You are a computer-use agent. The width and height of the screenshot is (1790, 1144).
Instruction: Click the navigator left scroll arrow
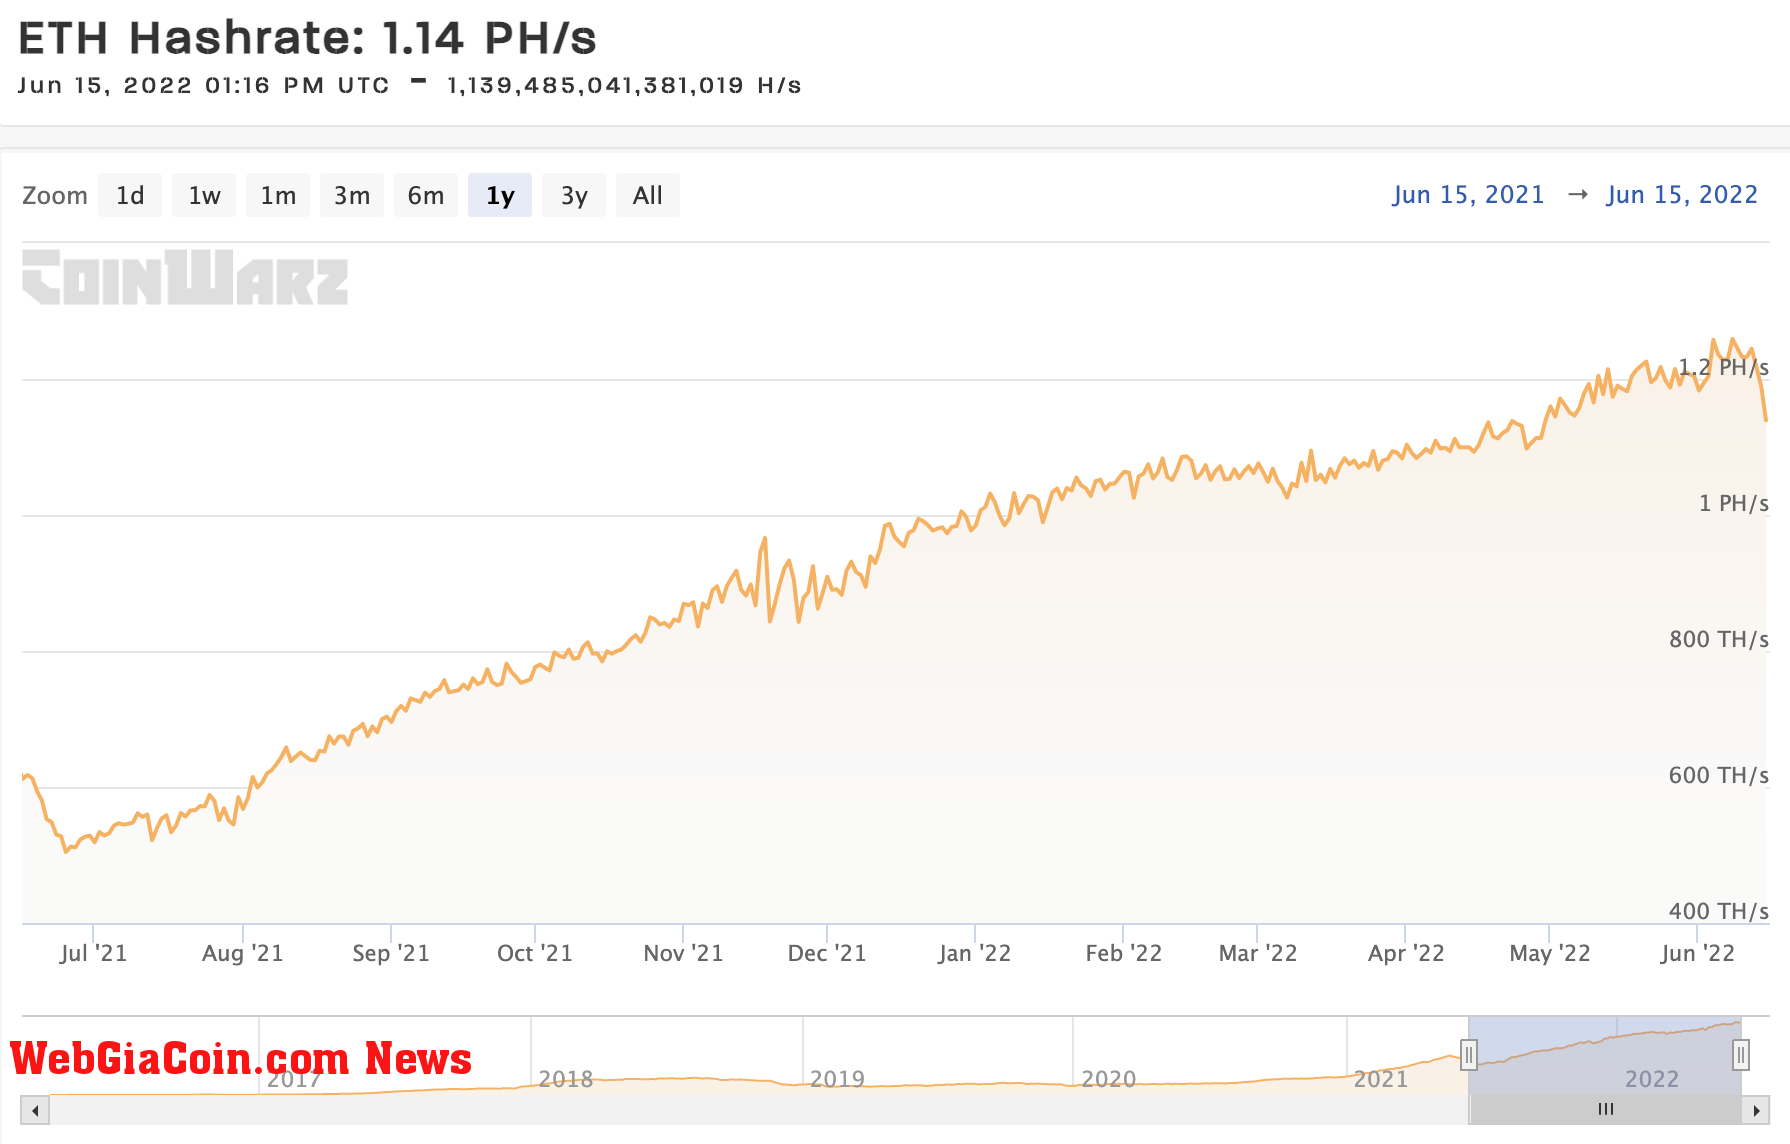[x=35, y=1110]
